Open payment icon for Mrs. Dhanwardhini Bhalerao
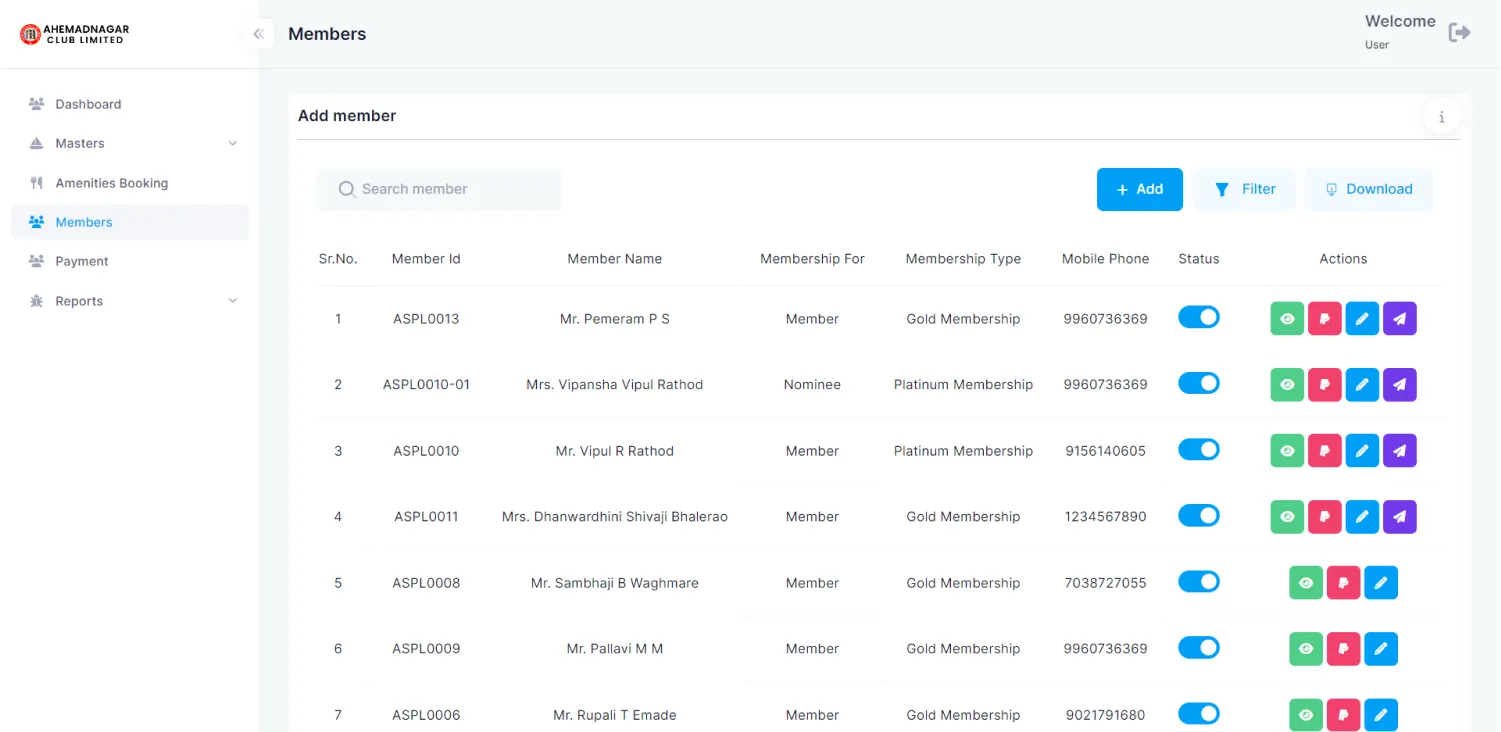This screenshot has height=732, width=1501. click(1325, 517)
